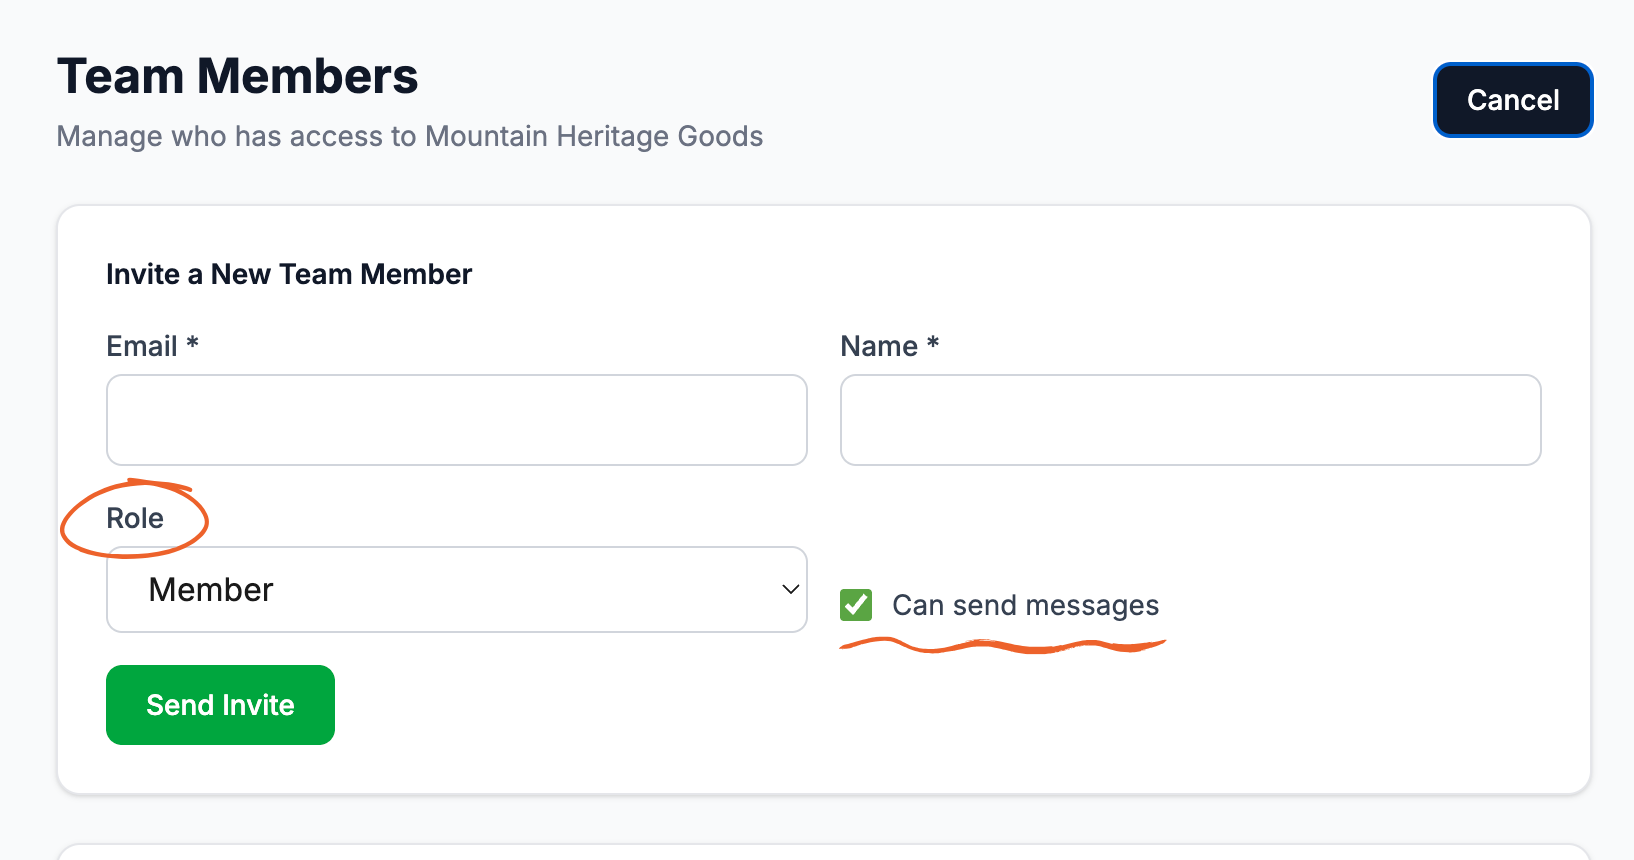Click the Send Invite button
This screenshot has height=860, width=1634.
(x=220, y=705)
